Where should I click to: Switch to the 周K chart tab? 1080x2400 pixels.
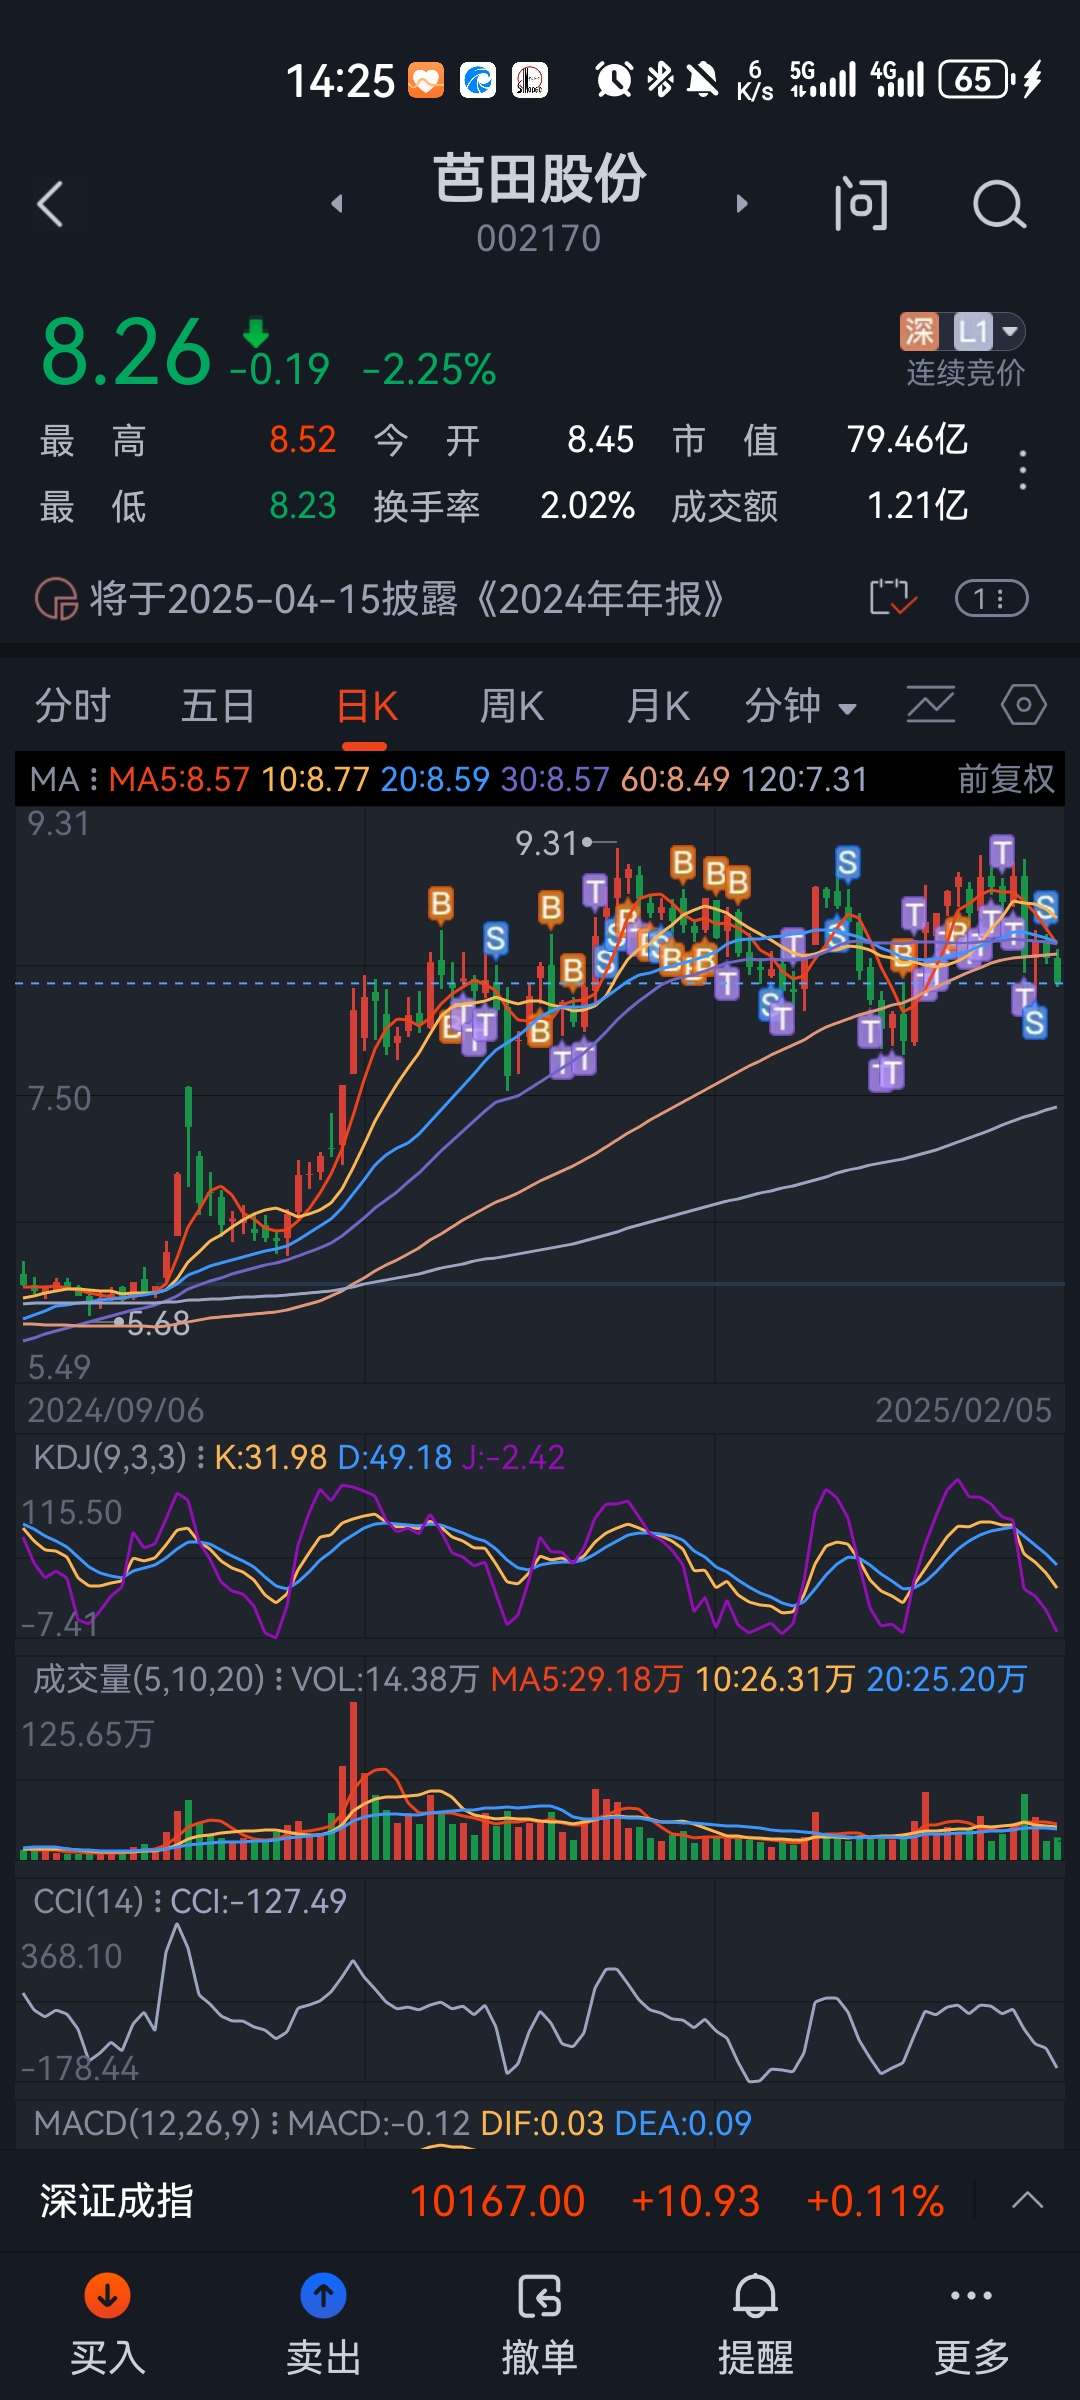coord(512,706)
